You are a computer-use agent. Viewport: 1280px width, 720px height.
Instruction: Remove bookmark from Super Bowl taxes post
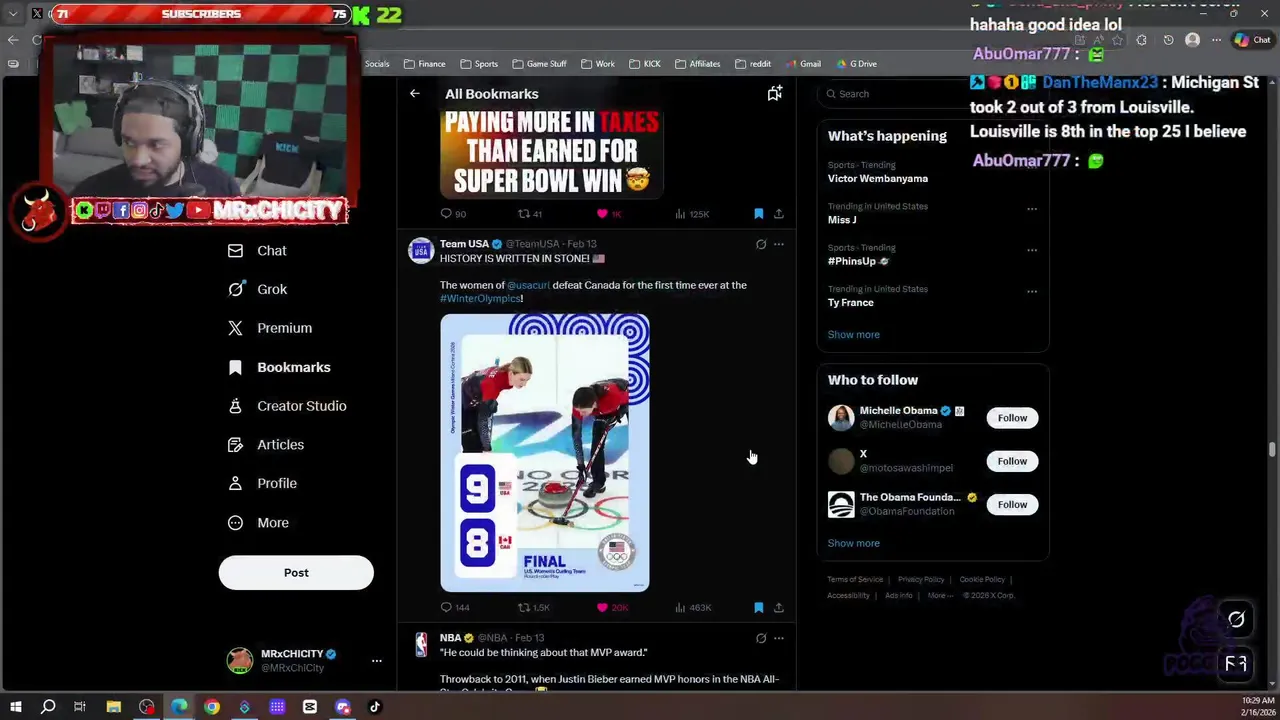coord(758,213)
